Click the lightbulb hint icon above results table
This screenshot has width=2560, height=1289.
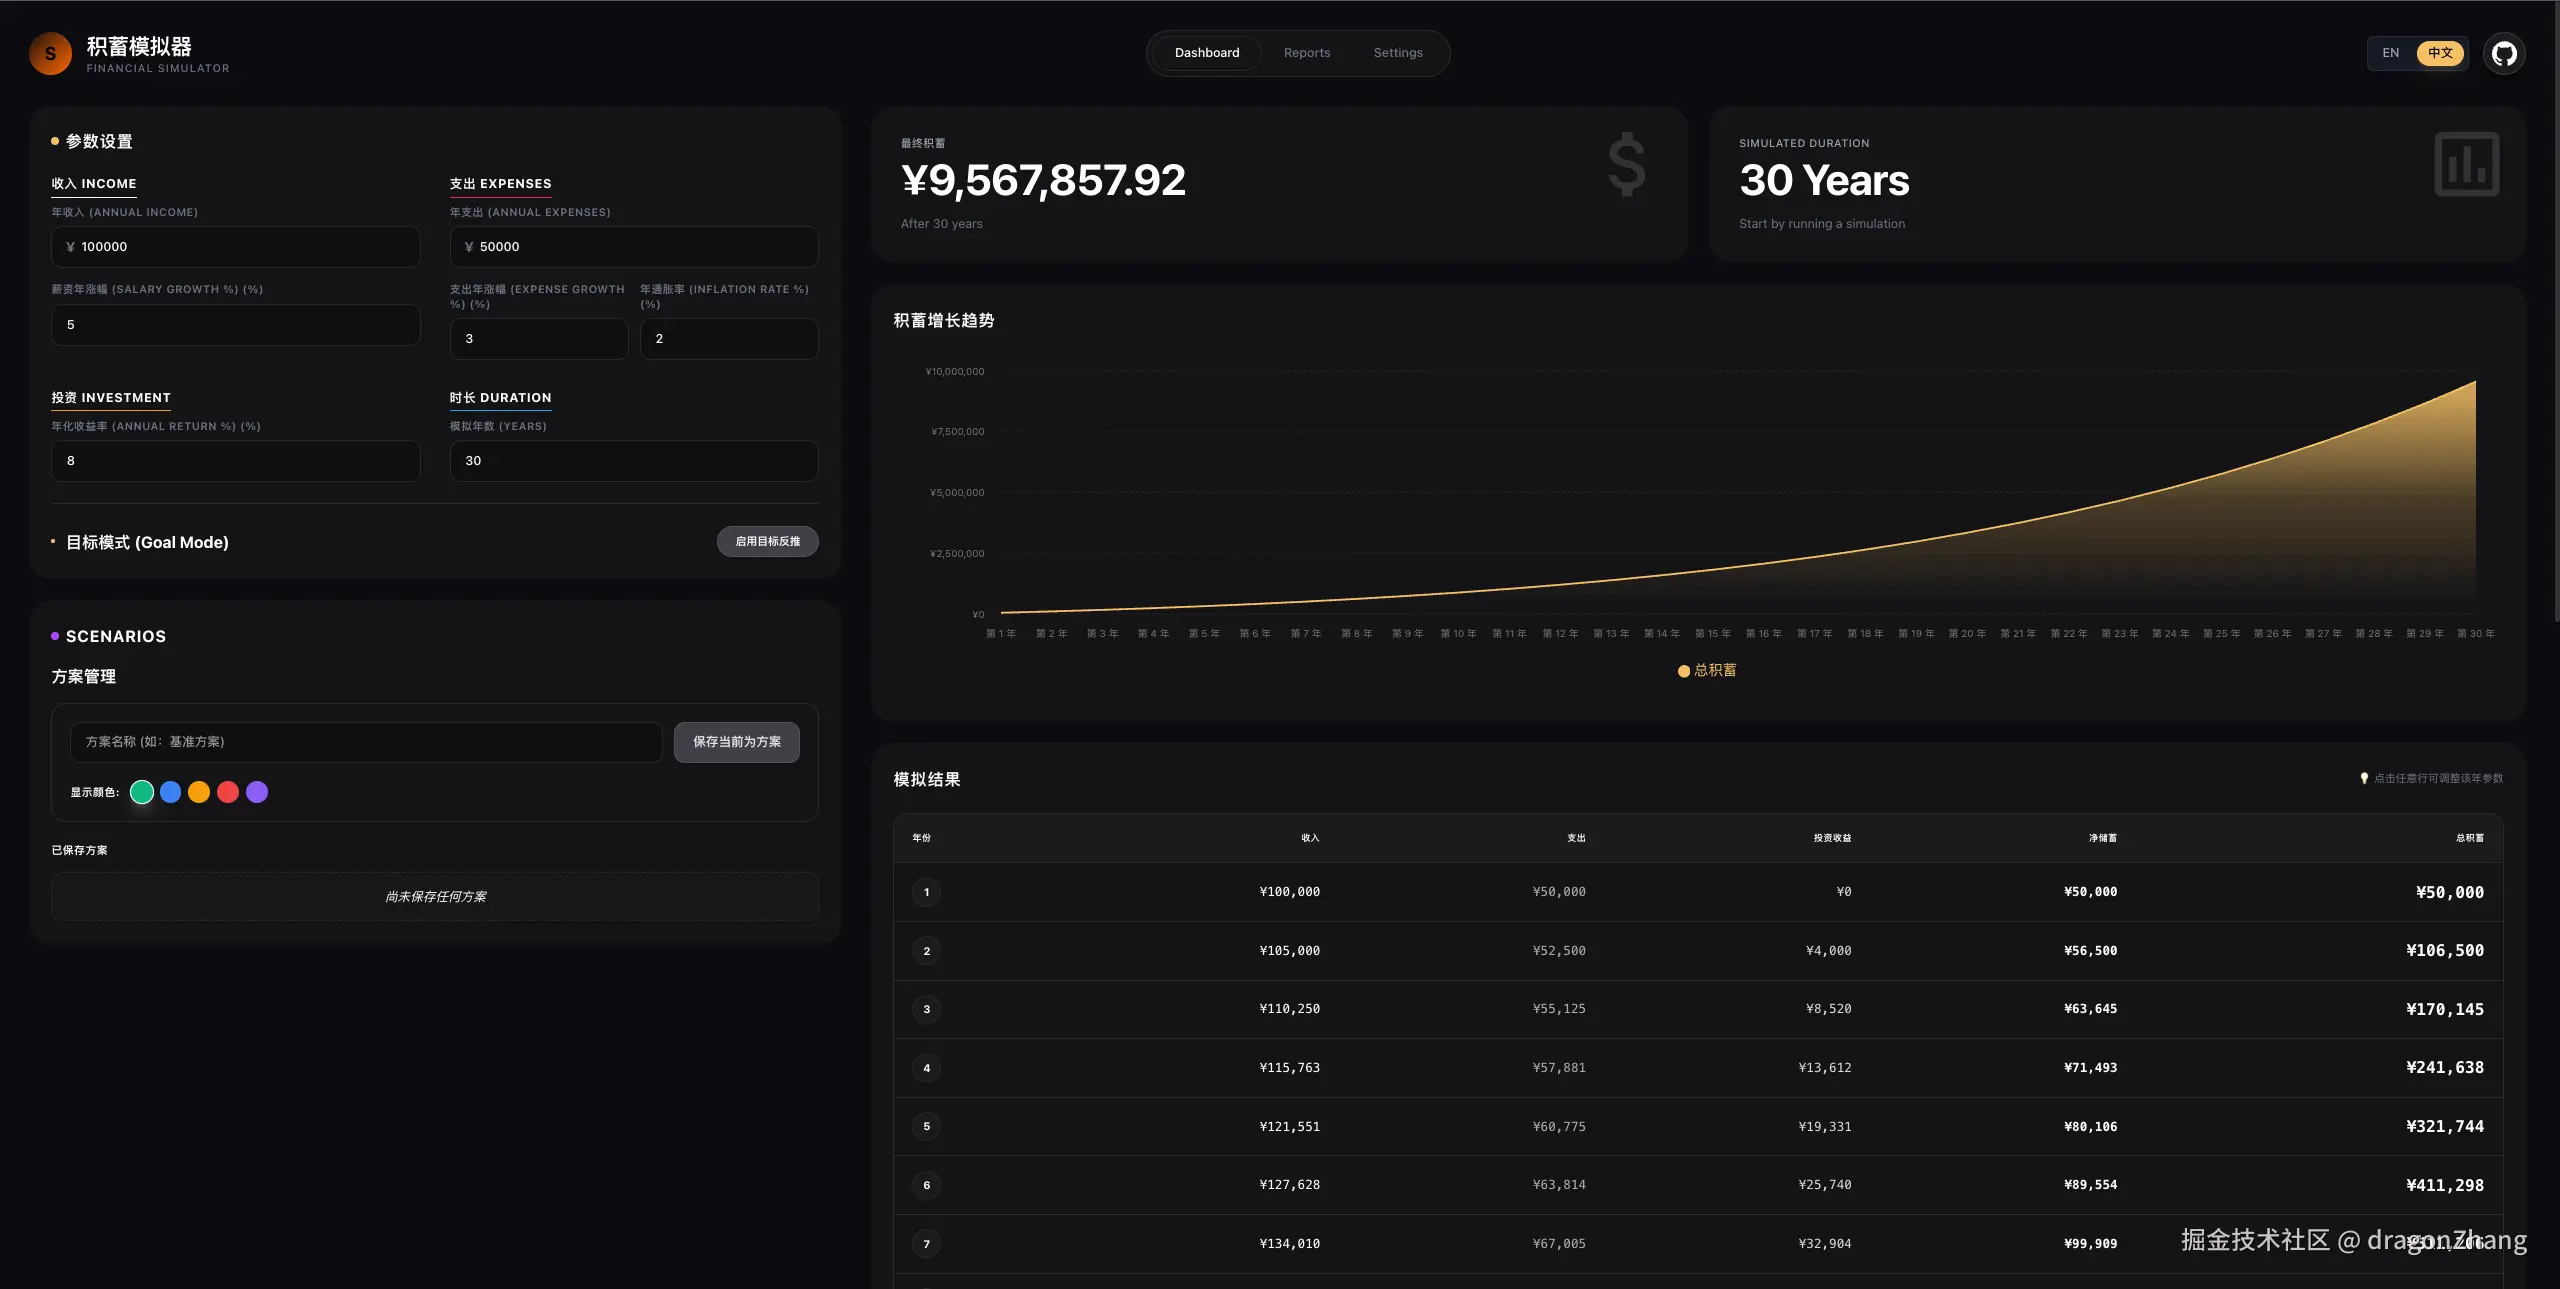2364,778
